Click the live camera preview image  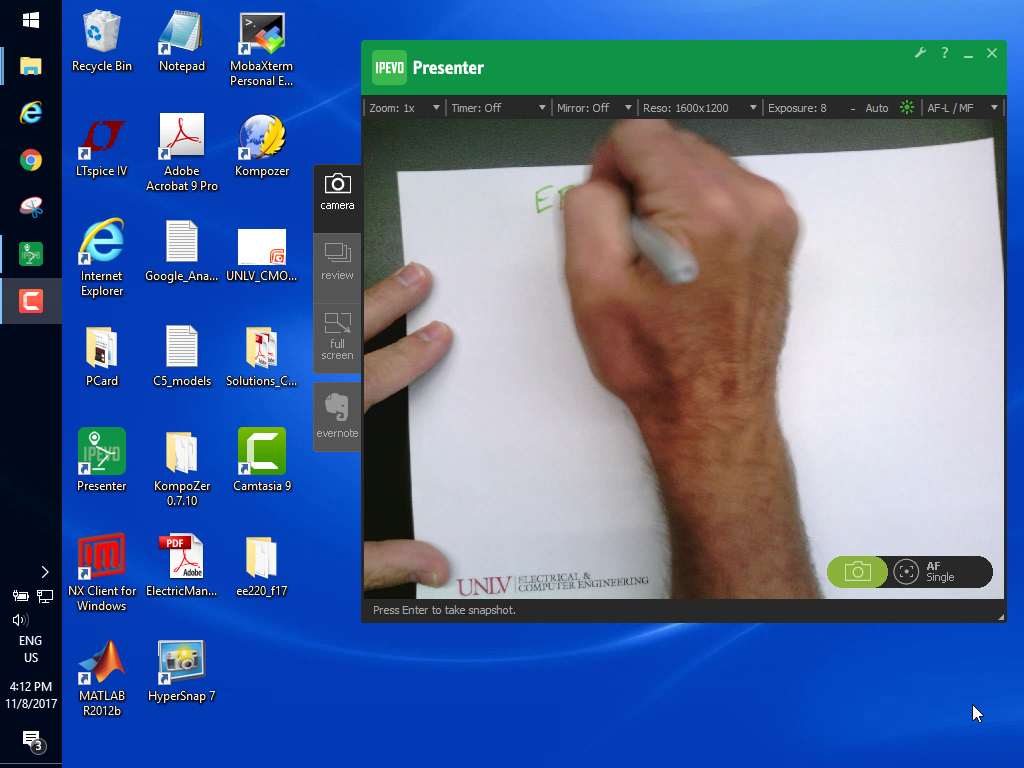(x=683, y=359)
